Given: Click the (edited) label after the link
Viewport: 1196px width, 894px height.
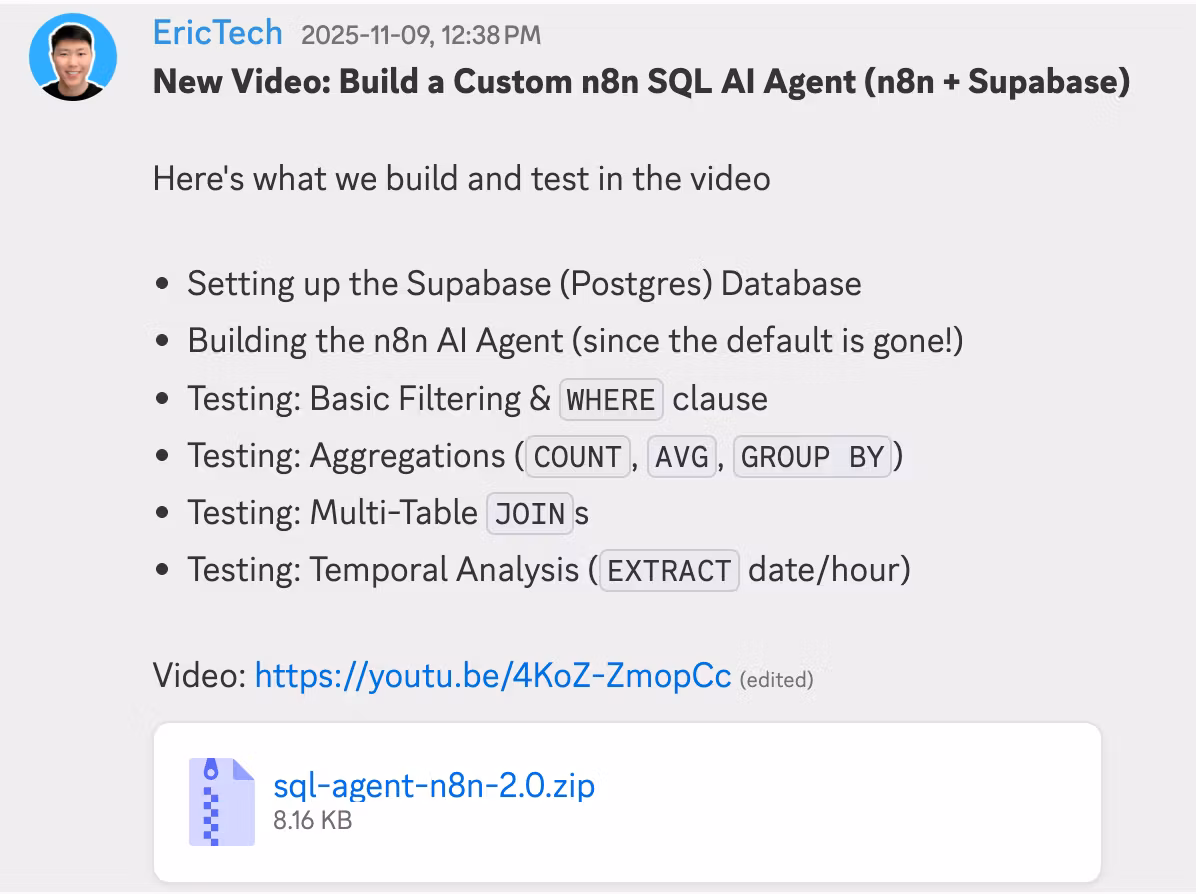Looking at the screenshot, I should 776,680.
